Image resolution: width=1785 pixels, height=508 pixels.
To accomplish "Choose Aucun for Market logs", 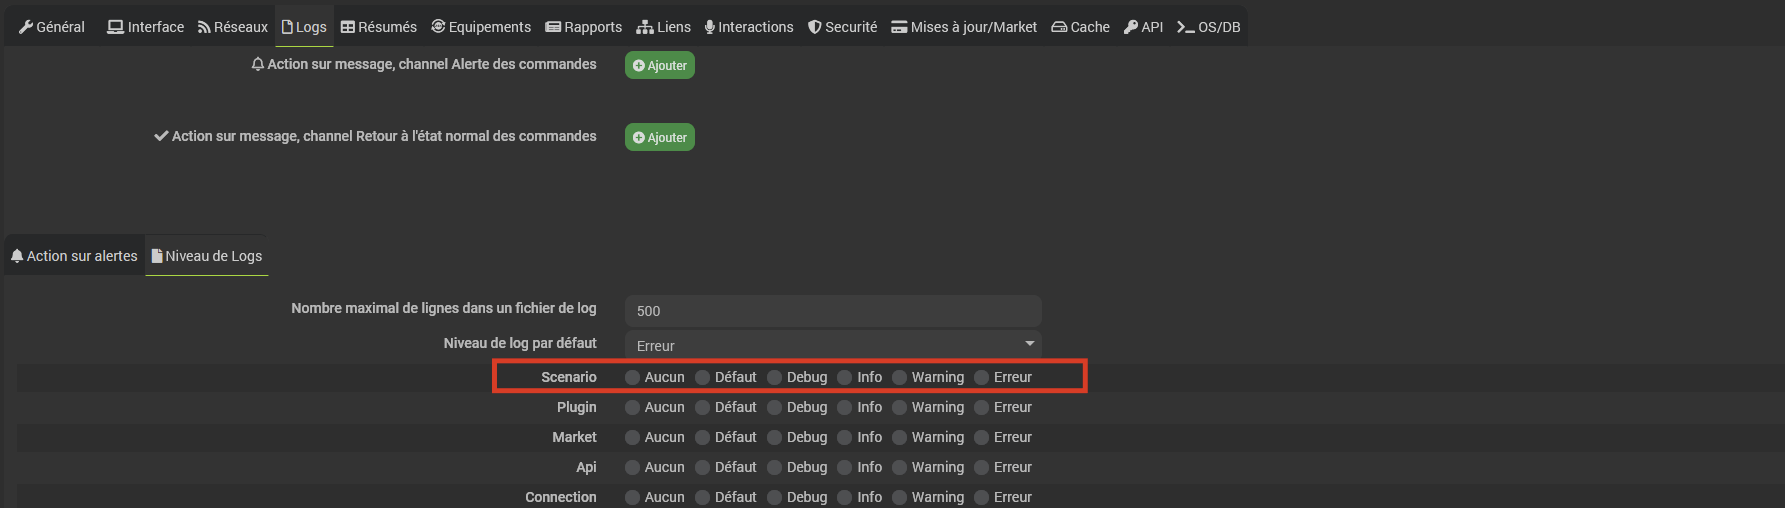I will [x=632, y=437].
